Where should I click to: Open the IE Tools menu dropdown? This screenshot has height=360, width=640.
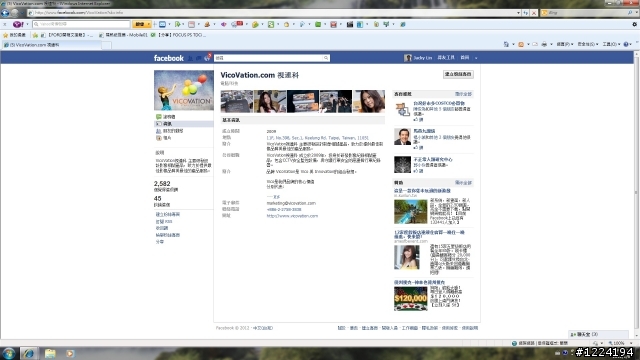[x=611, y=44]
